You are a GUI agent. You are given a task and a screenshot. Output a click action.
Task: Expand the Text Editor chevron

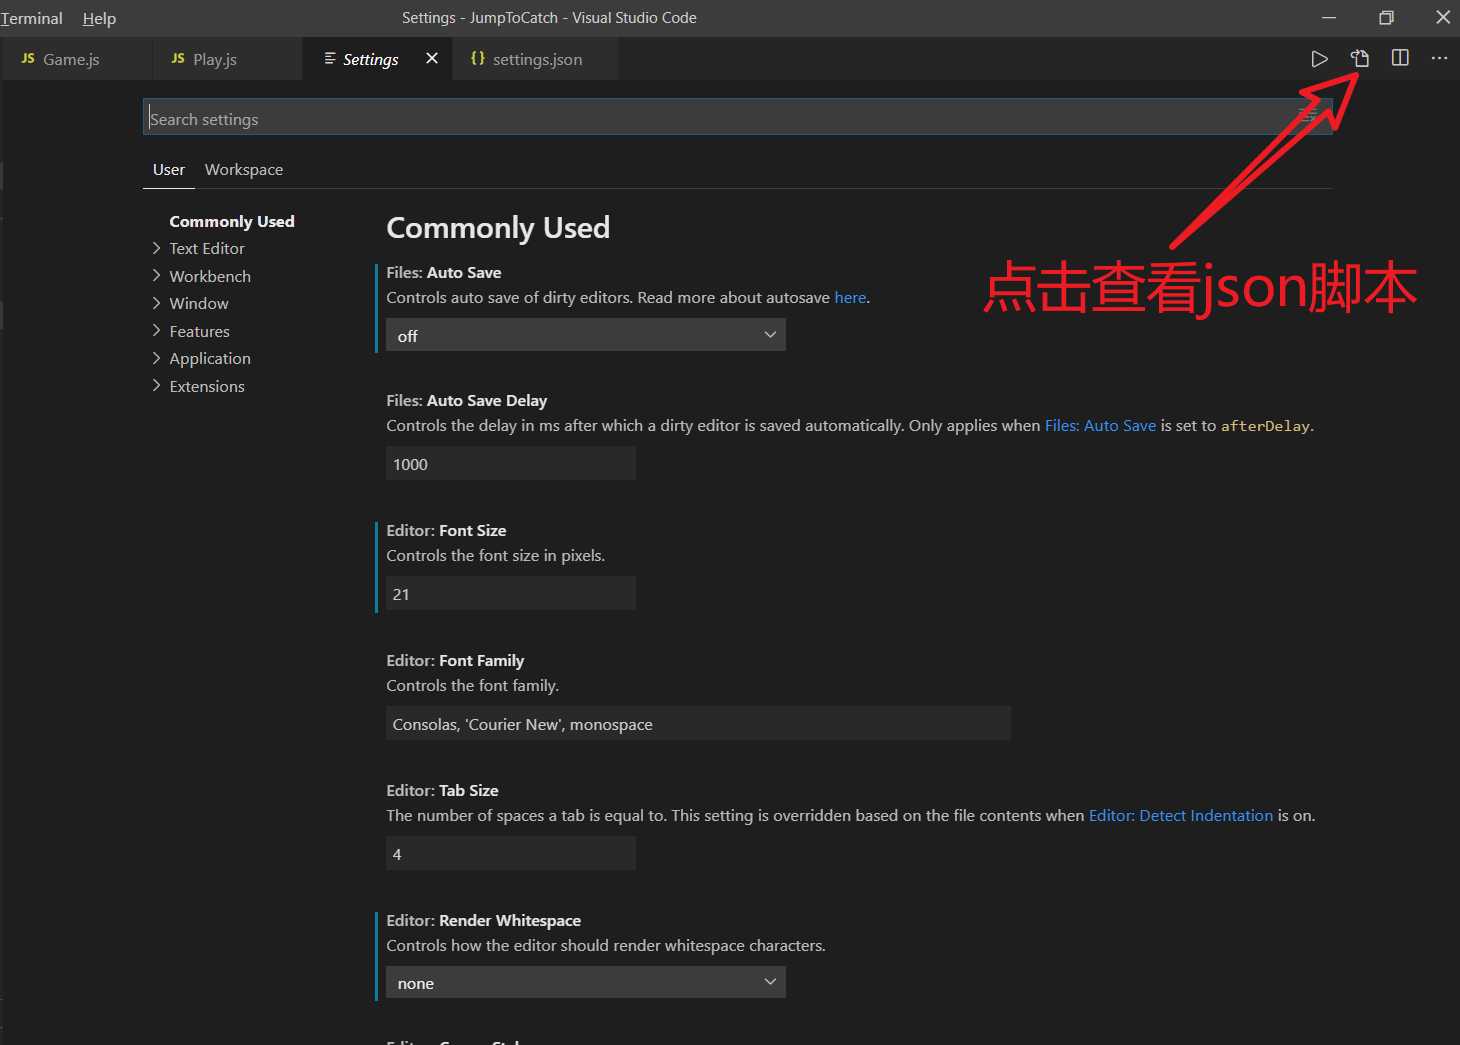(156, 248)
